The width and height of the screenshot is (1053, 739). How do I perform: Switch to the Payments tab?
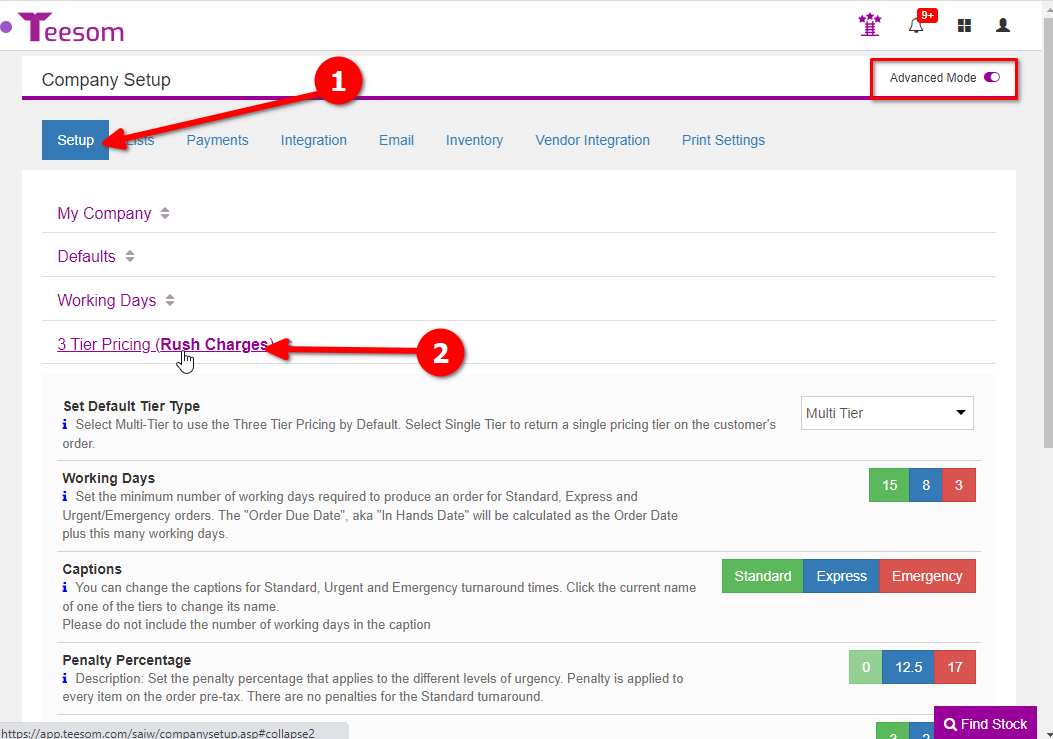pyautogui.click(x=218, y=140)
